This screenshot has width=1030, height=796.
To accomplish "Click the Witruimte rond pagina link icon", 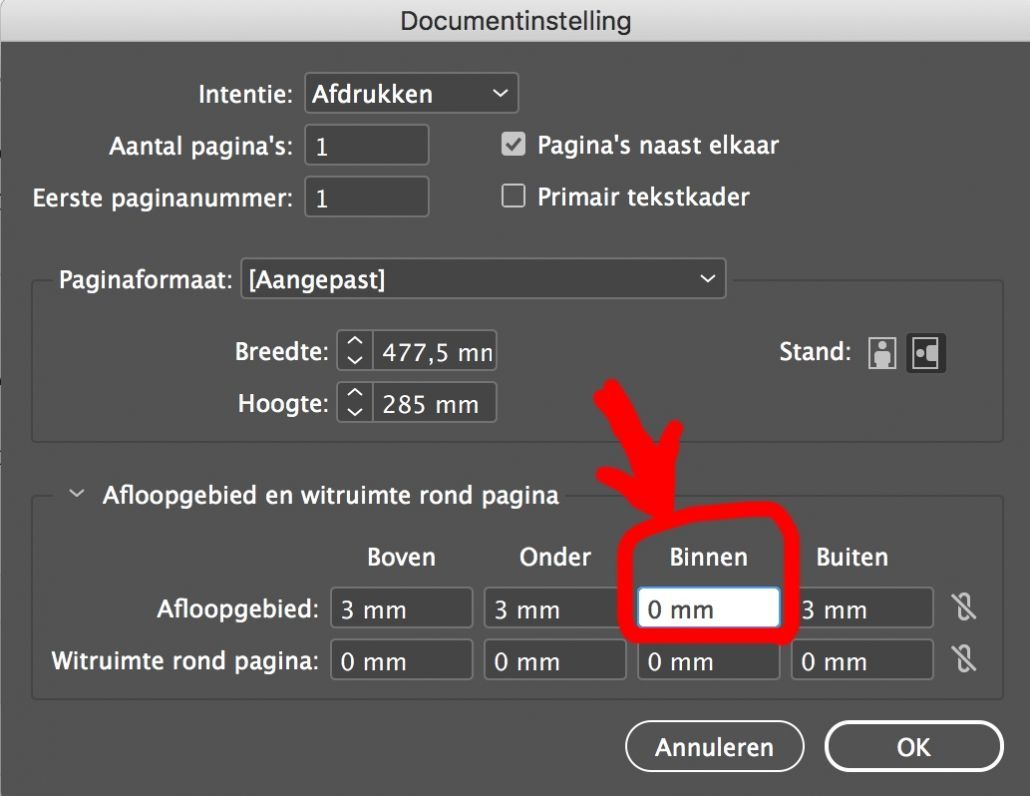I will (x=964, y=659).
